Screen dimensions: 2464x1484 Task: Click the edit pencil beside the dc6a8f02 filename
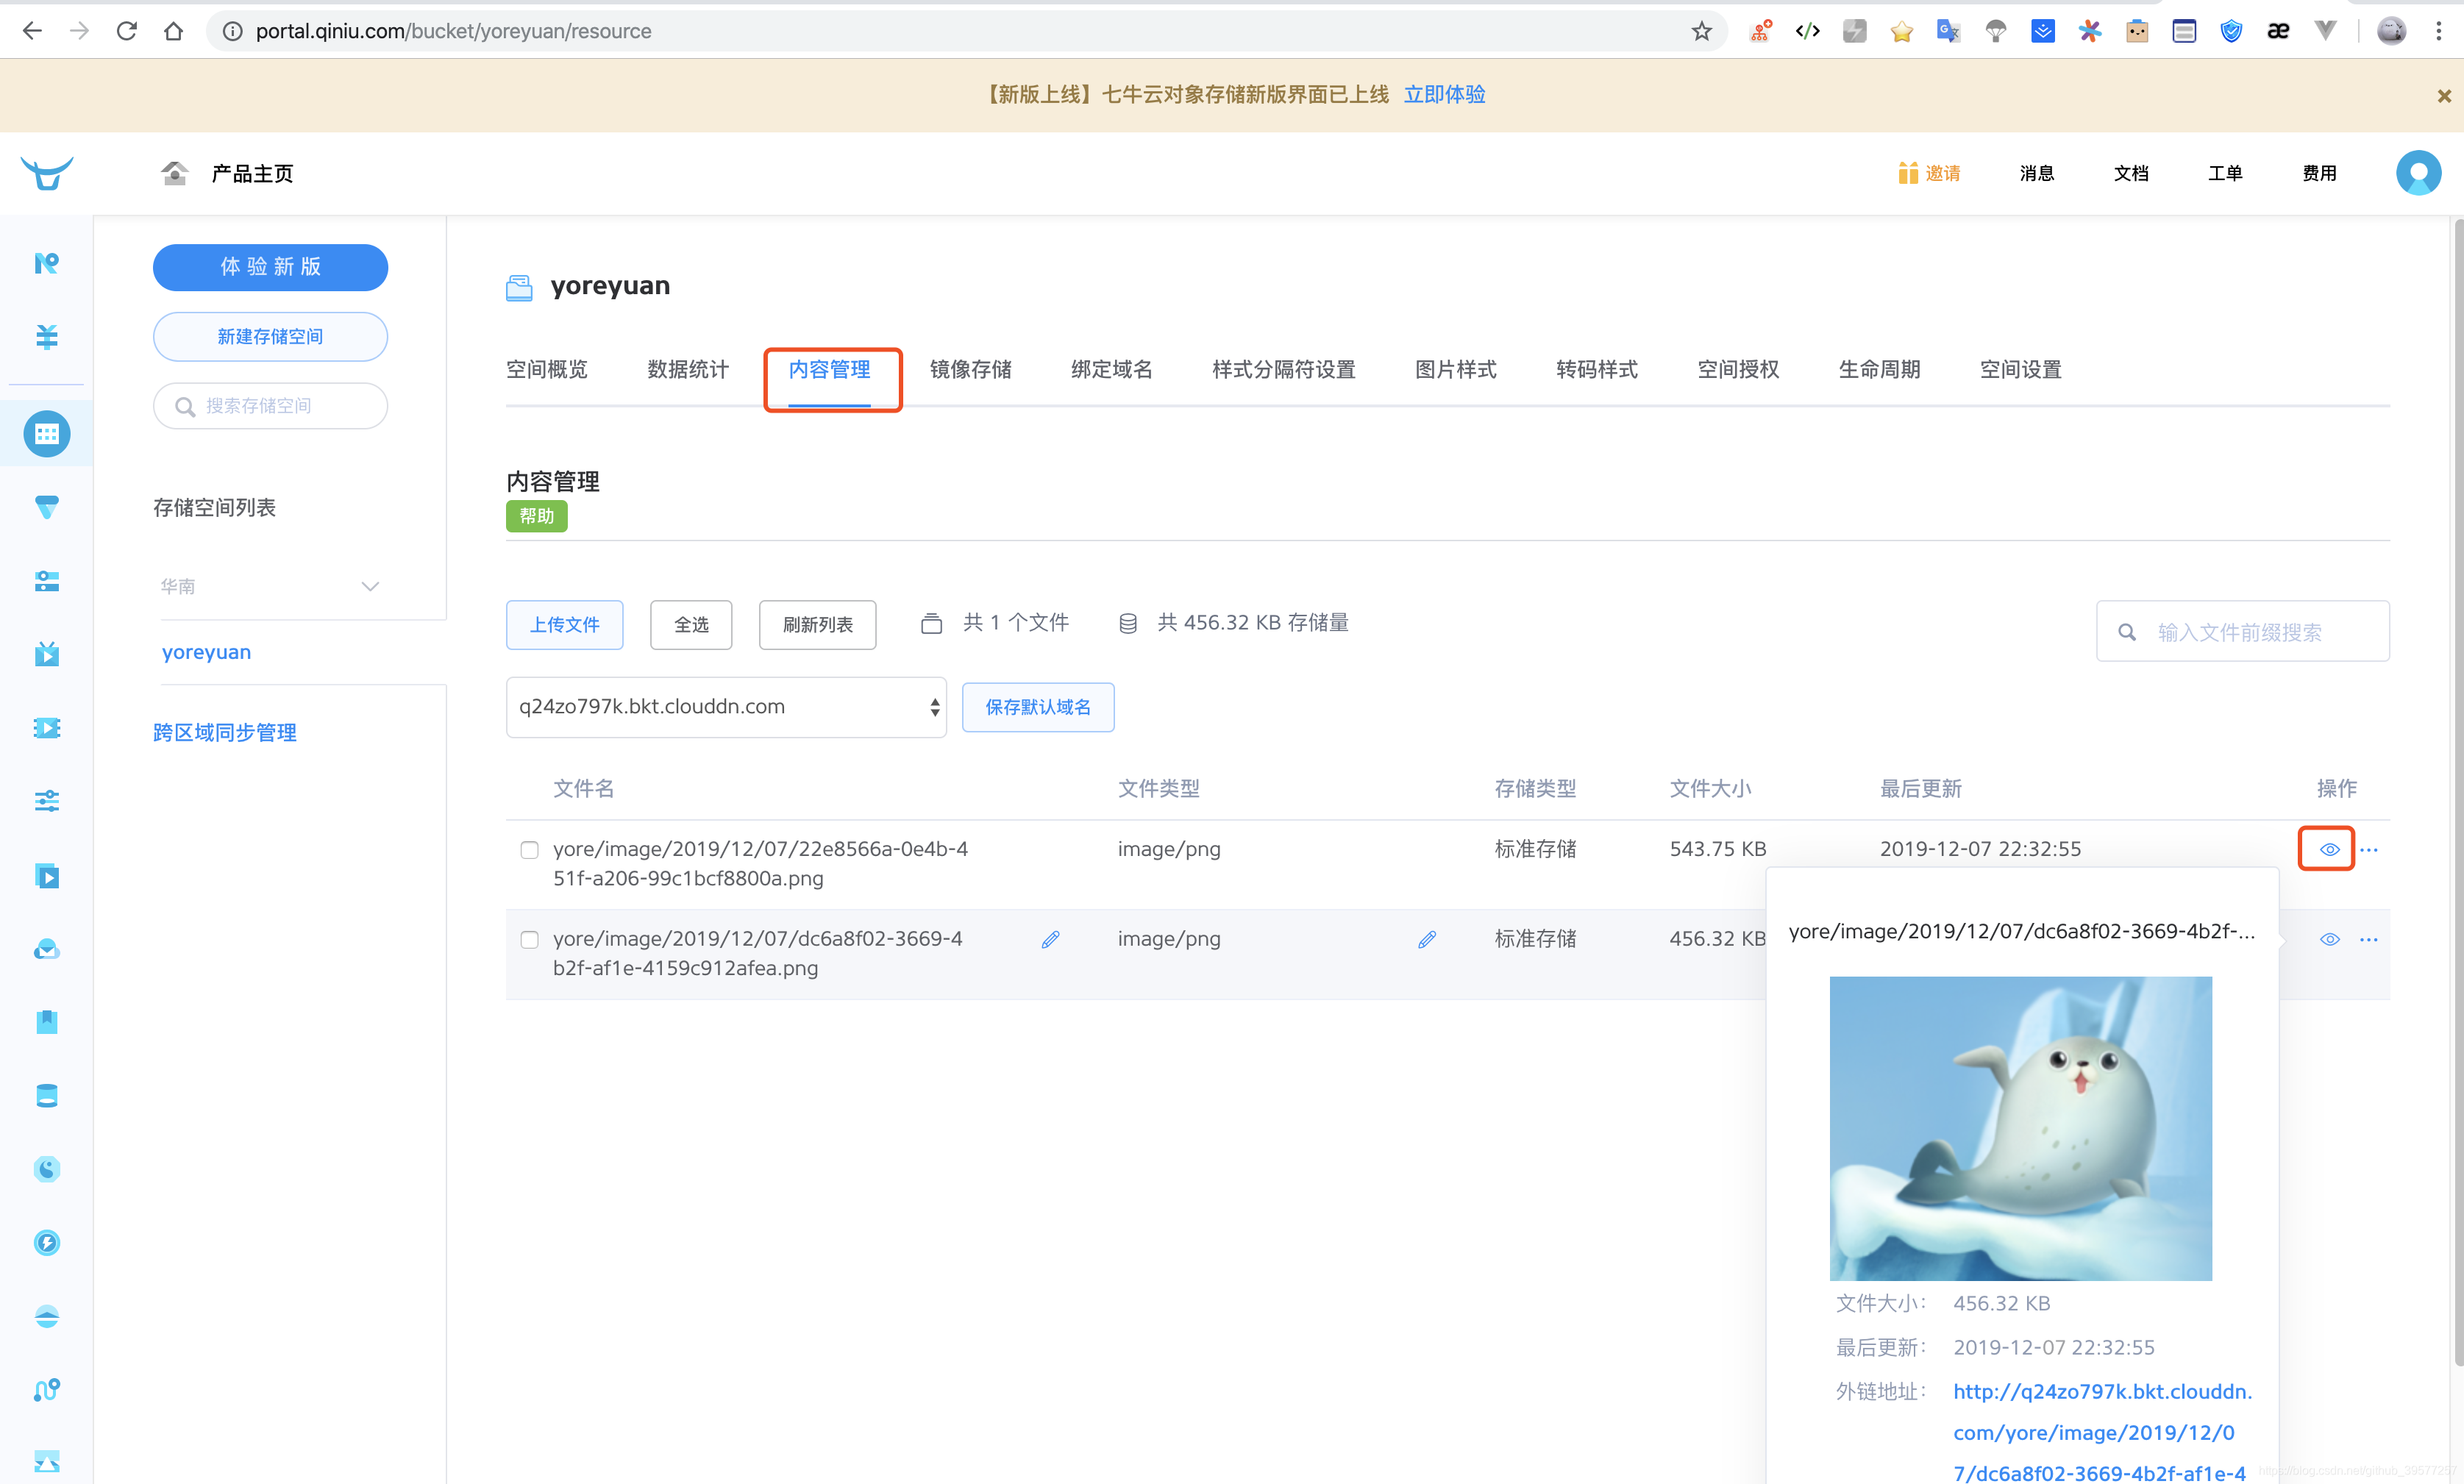point(1050,939)
